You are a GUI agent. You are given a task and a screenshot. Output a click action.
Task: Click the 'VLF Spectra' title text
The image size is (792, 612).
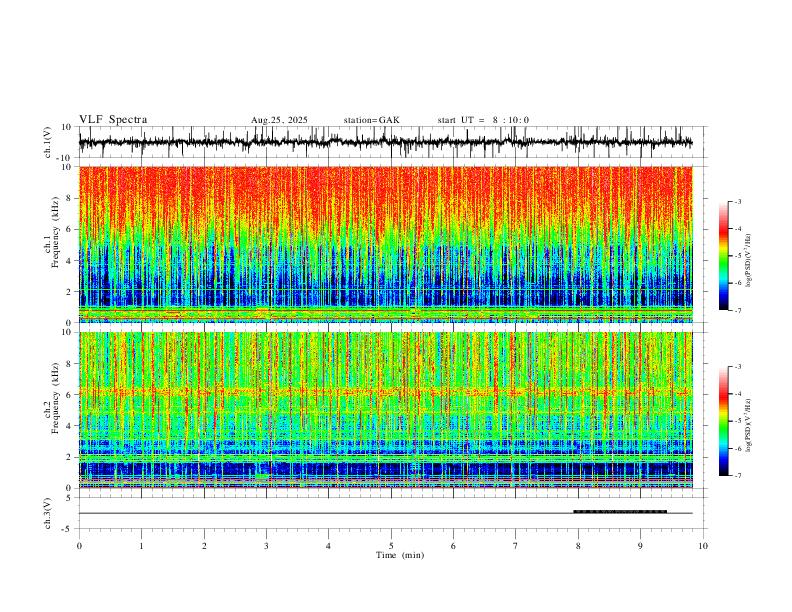click(113, 120)
